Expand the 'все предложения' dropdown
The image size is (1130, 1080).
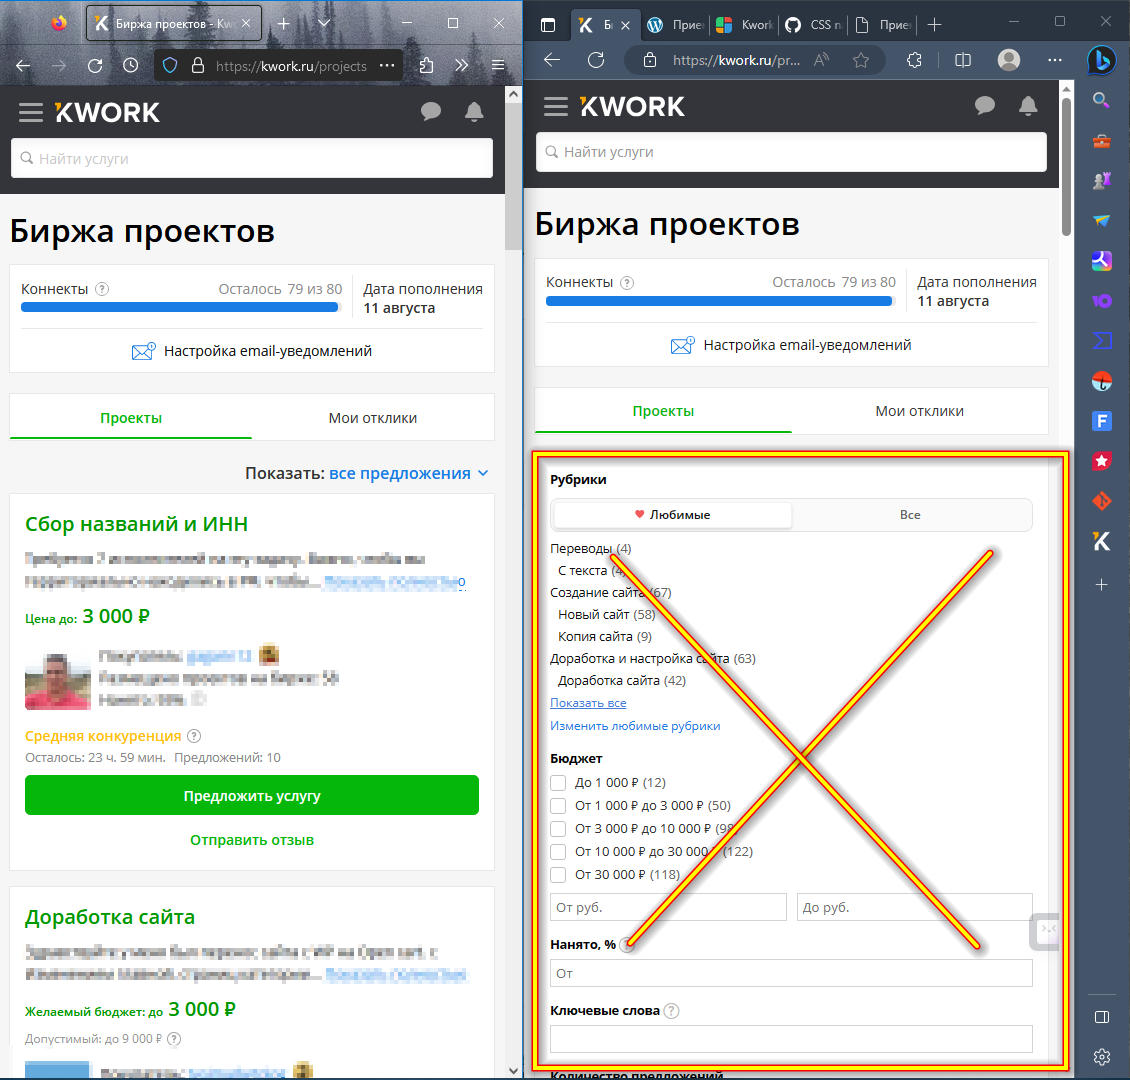pos(409,473)
